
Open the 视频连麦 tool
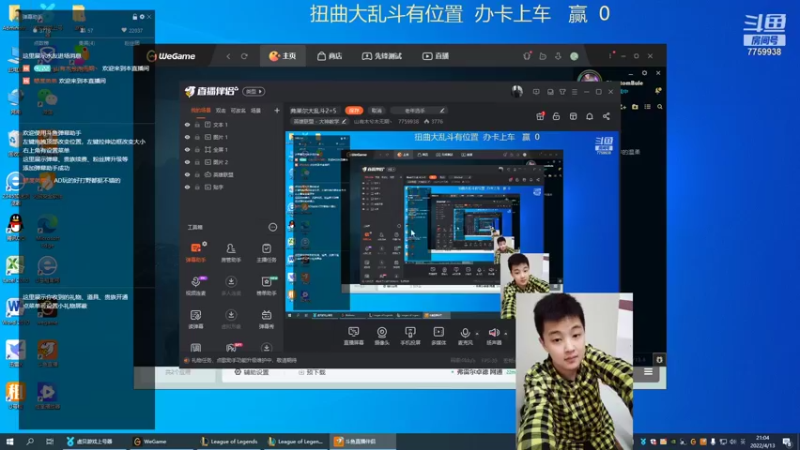(x=195, y=285)
